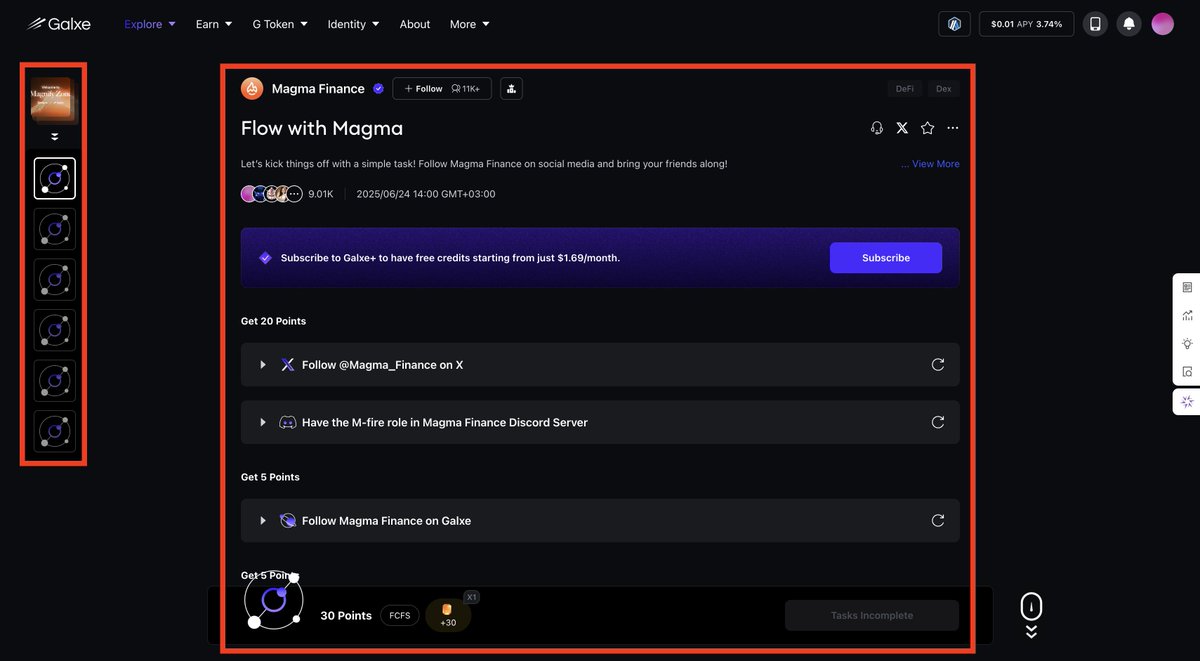This screenshot has height=661, width=1200.
Task: Open the mobile app phone icon
Action: click(1095, 24)
